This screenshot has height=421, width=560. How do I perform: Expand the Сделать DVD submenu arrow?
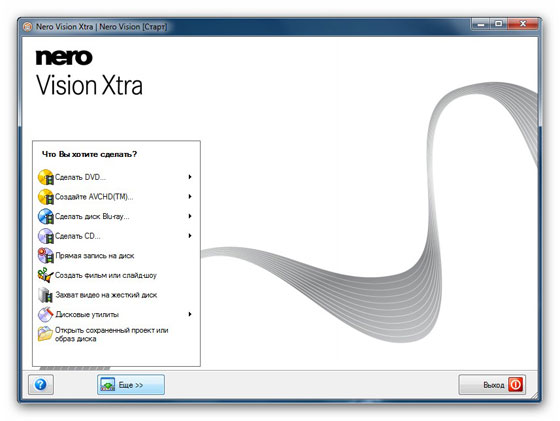(x=190, y=177)
